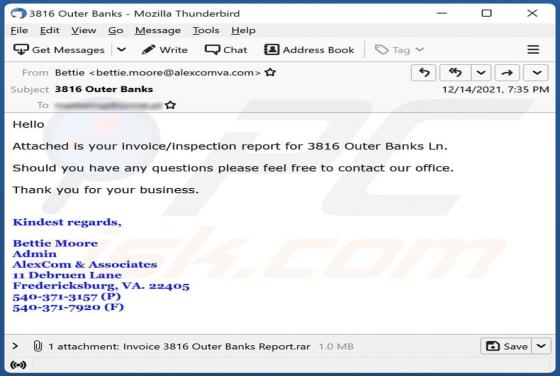This screenshot has width=560, height=376.
Task: Minimize the Thunderbird window
Action: pos(442,13)
